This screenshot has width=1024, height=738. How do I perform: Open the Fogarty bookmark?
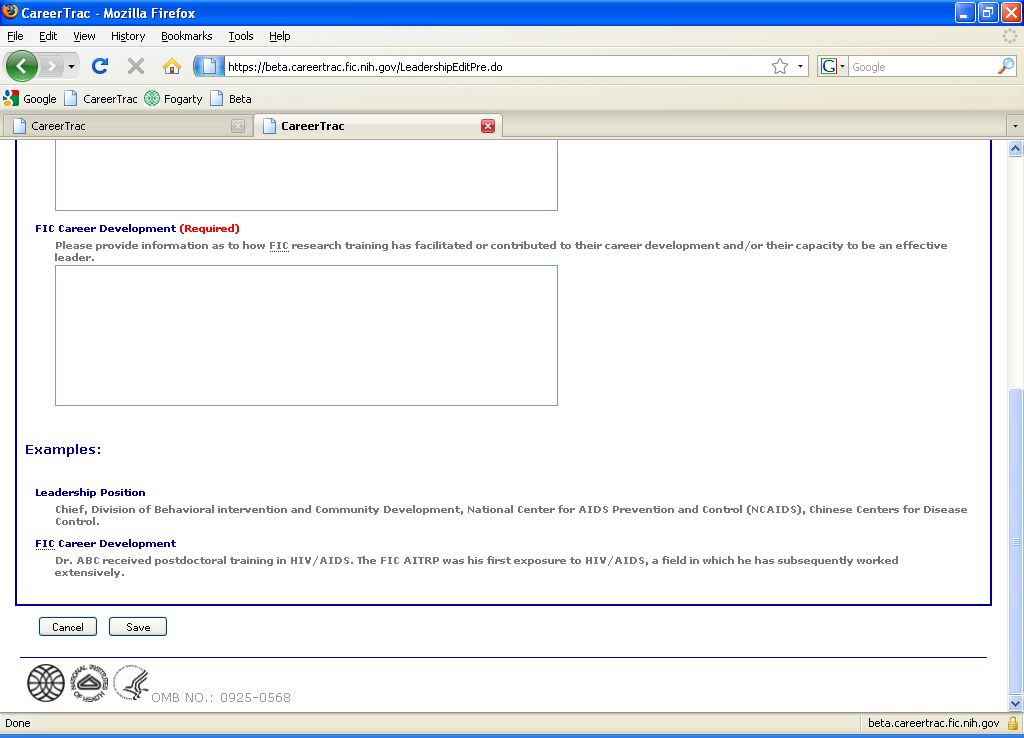(174, 99)
